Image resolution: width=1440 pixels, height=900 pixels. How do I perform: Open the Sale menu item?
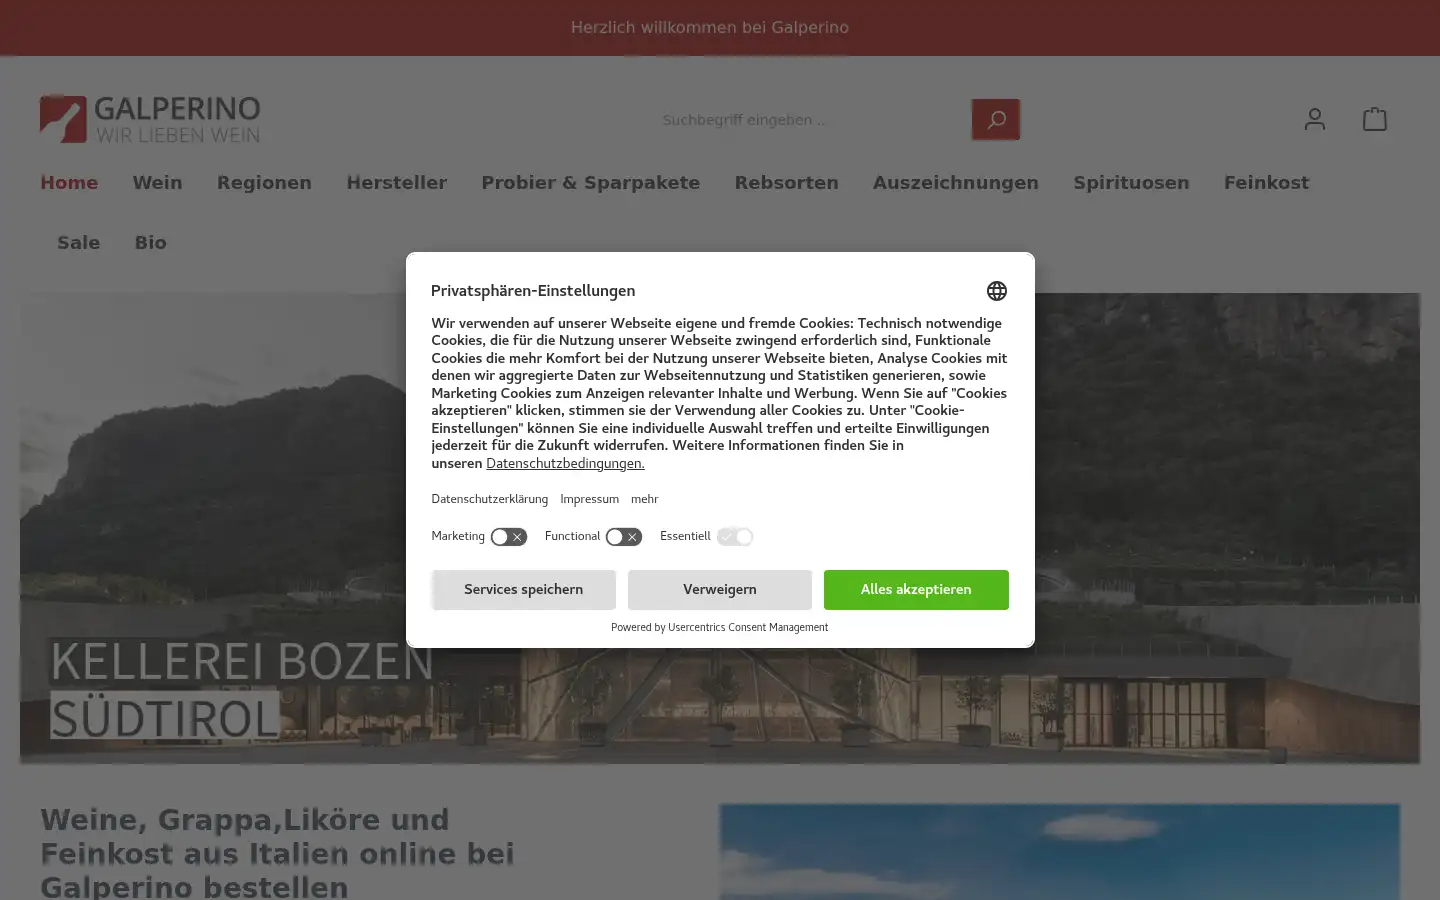pos(78,243)
